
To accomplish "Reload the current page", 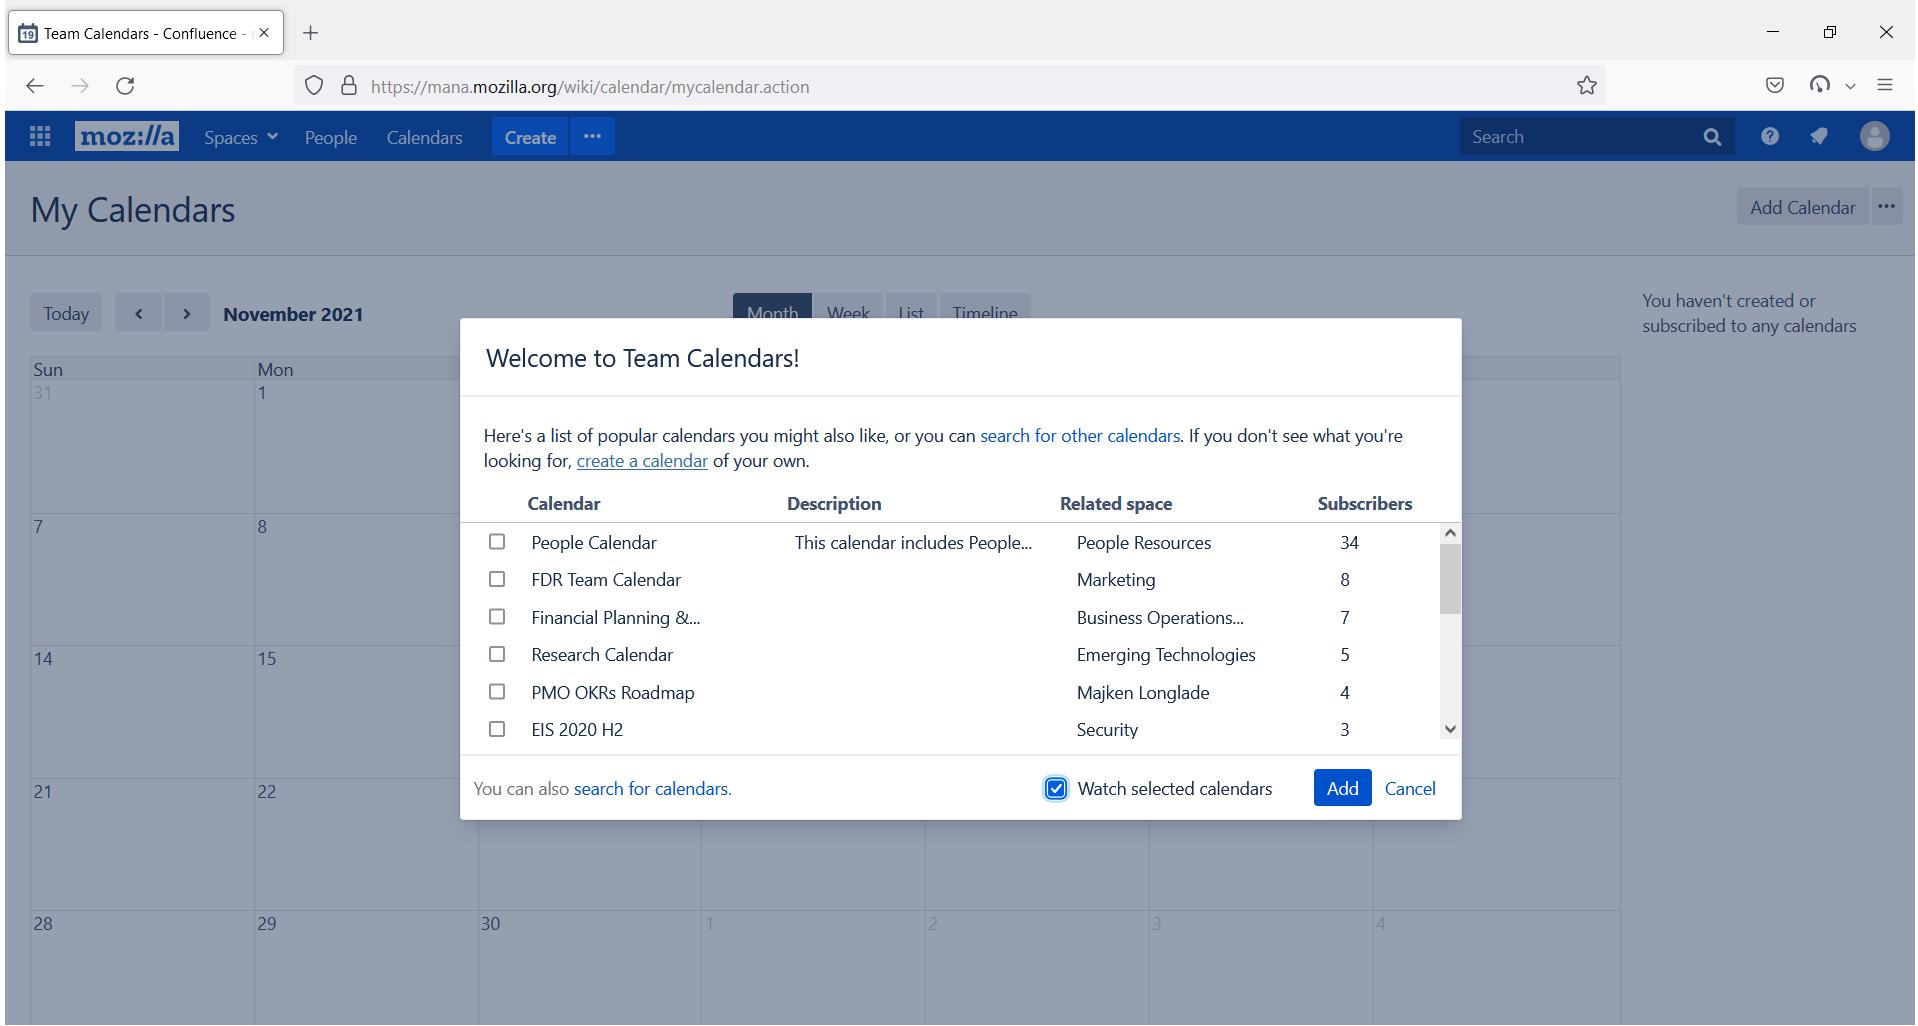I will (125, 86).
